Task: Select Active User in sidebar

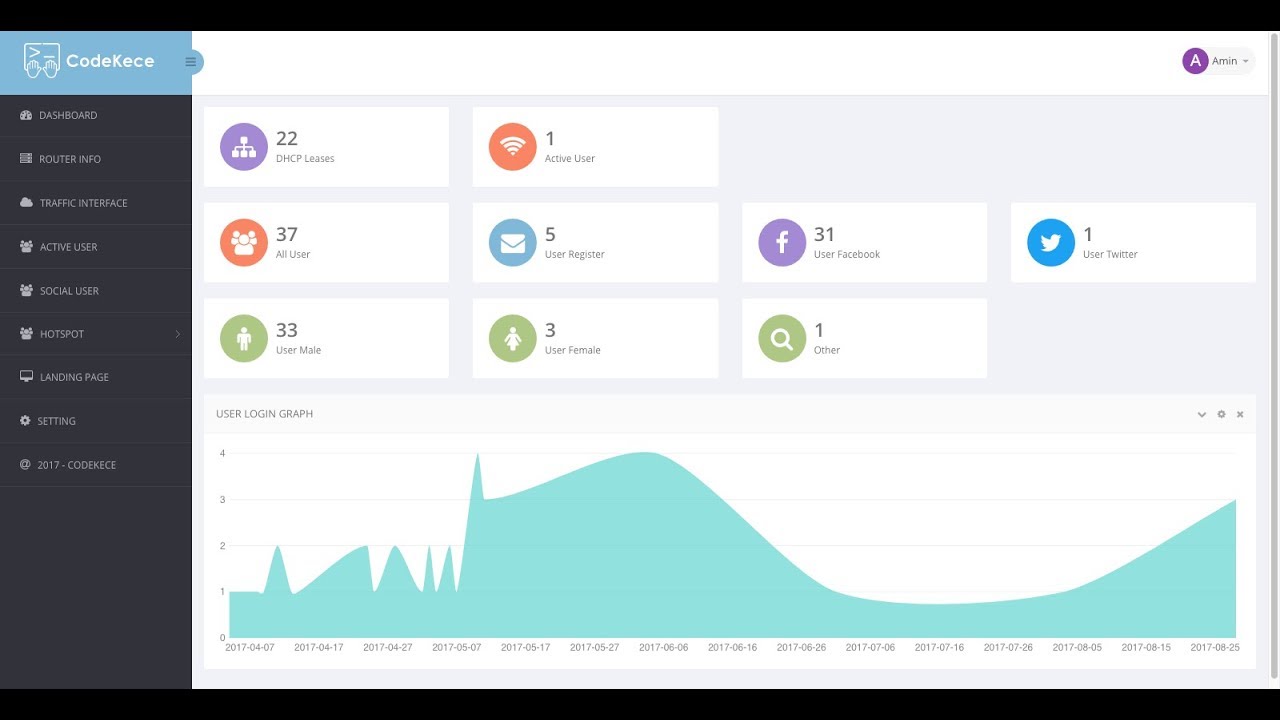Action: tap(95, 247)
